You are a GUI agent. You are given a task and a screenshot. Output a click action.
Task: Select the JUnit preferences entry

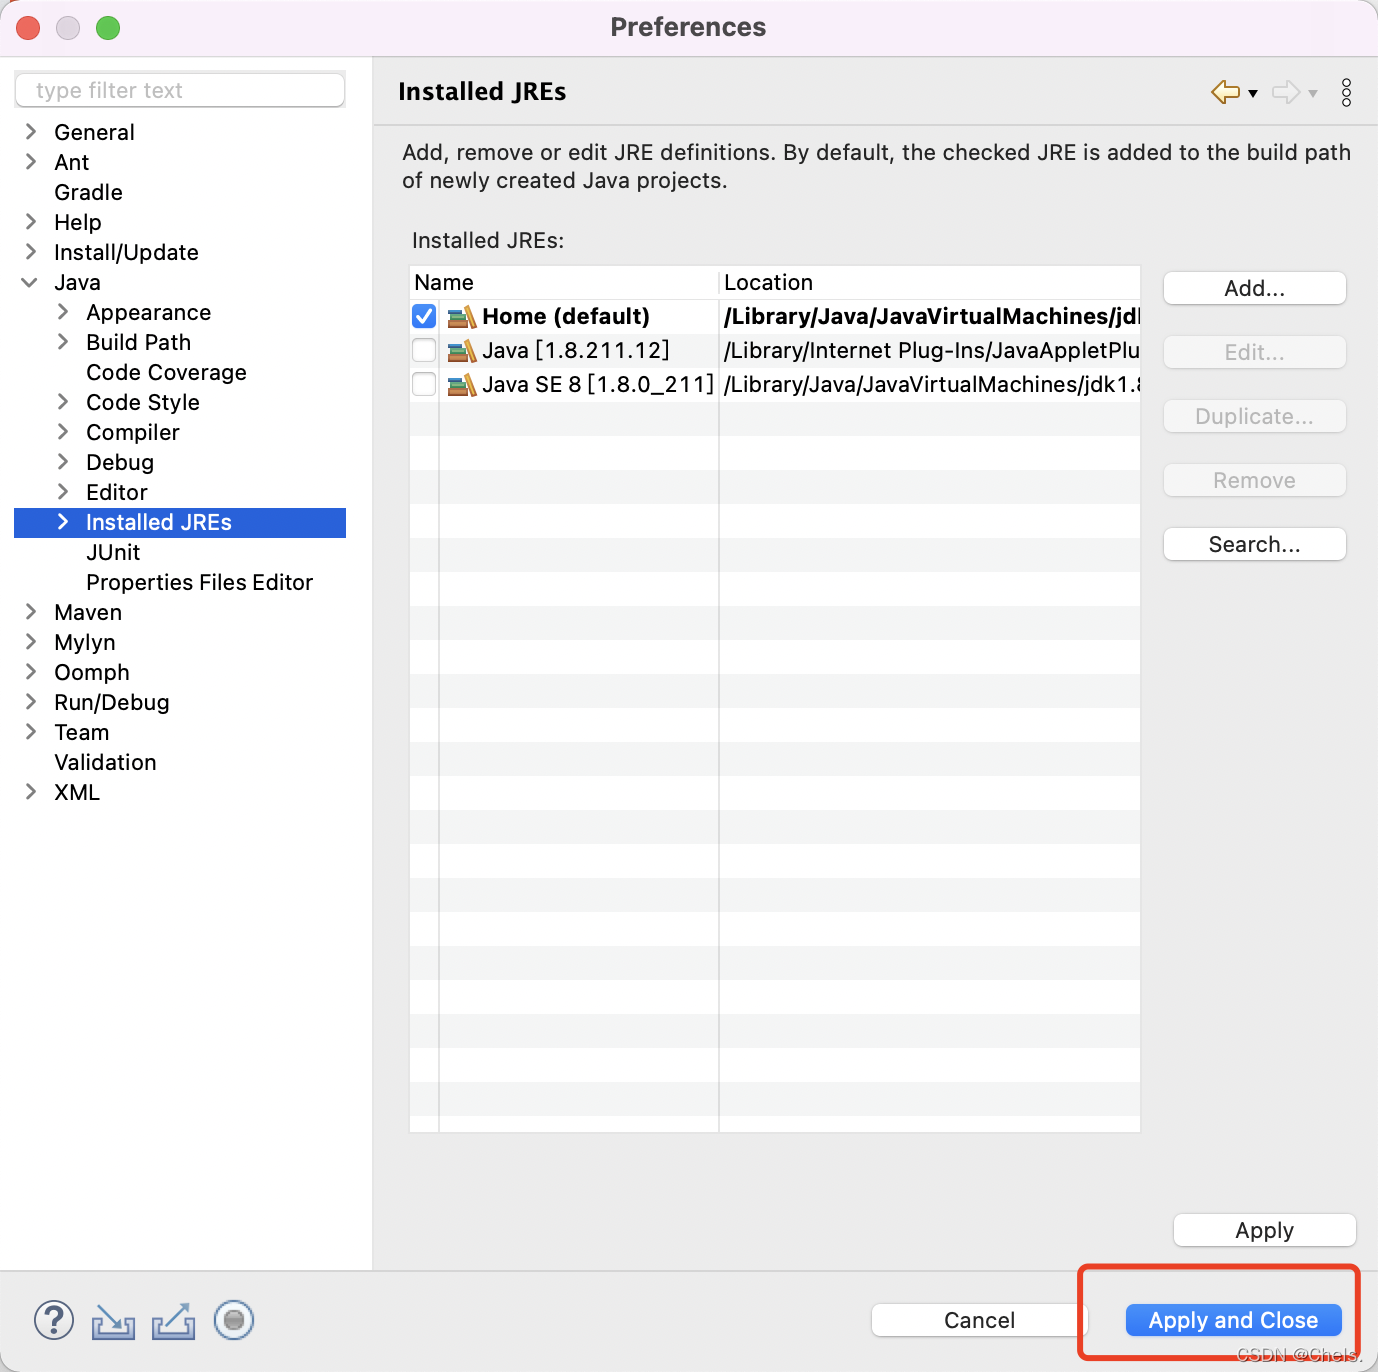pos(113,552)
